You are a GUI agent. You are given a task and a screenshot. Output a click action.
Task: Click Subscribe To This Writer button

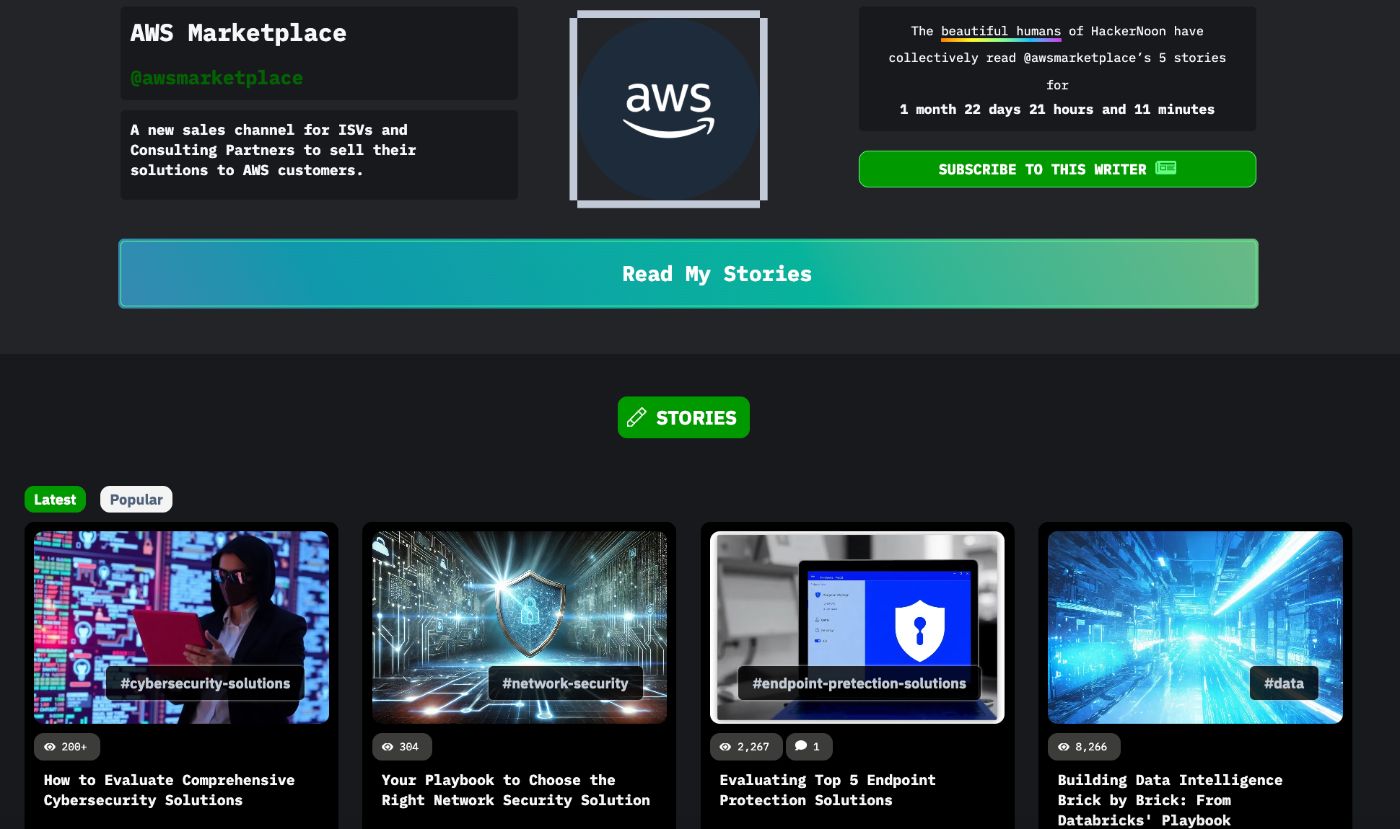click(x=1057, y=169)
